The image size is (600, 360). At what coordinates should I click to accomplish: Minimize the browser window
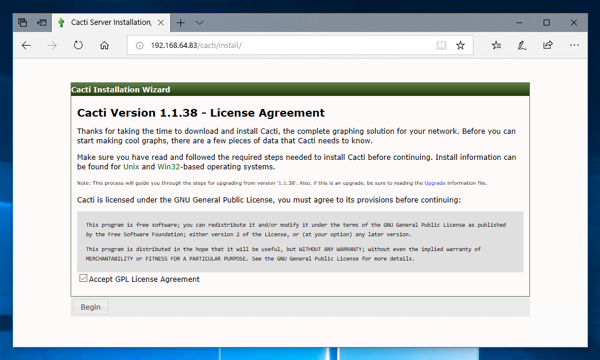pos(519,23)
